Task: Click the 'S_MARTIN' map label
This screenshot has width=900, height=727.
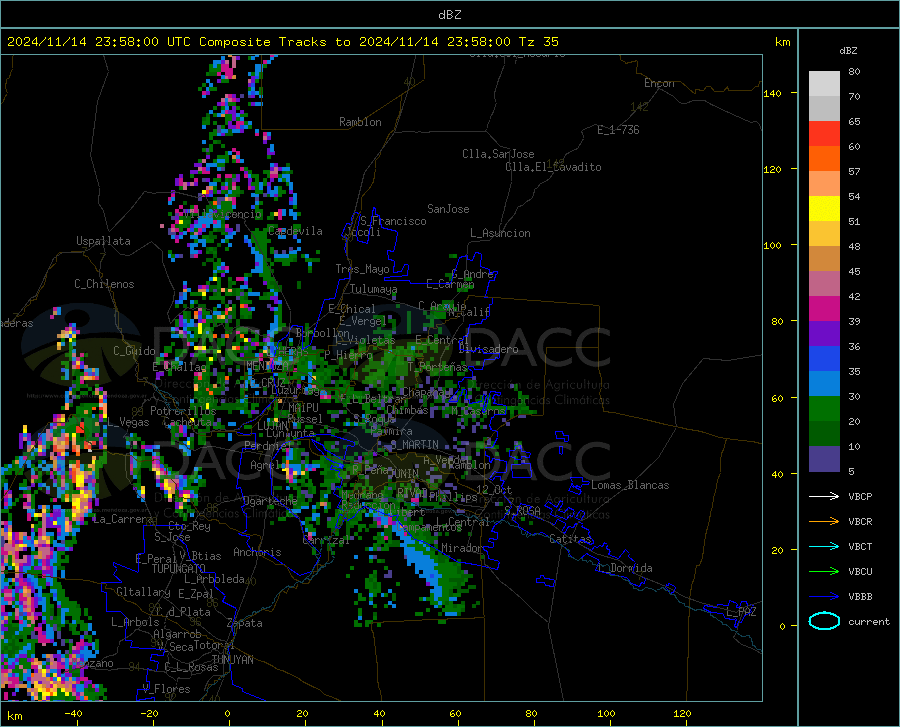Action: coord(414,445)
